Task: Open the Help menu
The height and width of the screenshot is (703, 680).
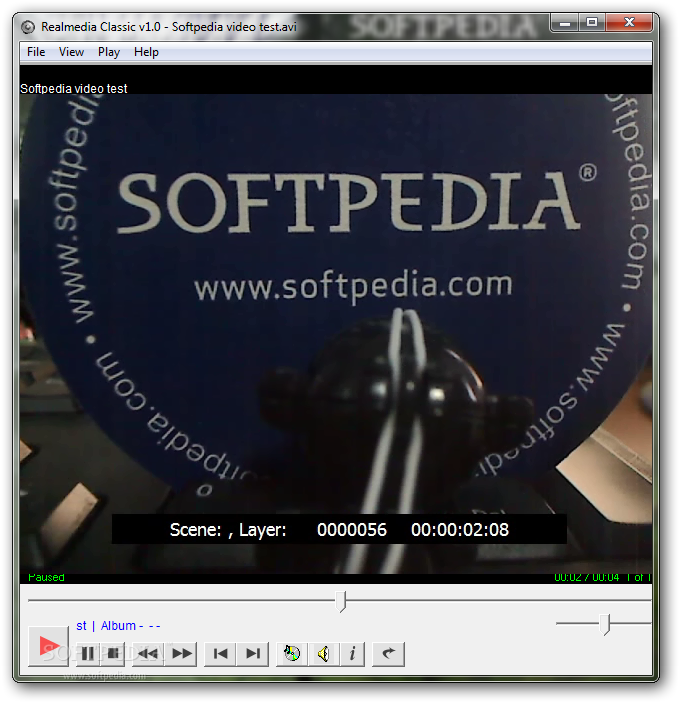Action: [146, 52]
